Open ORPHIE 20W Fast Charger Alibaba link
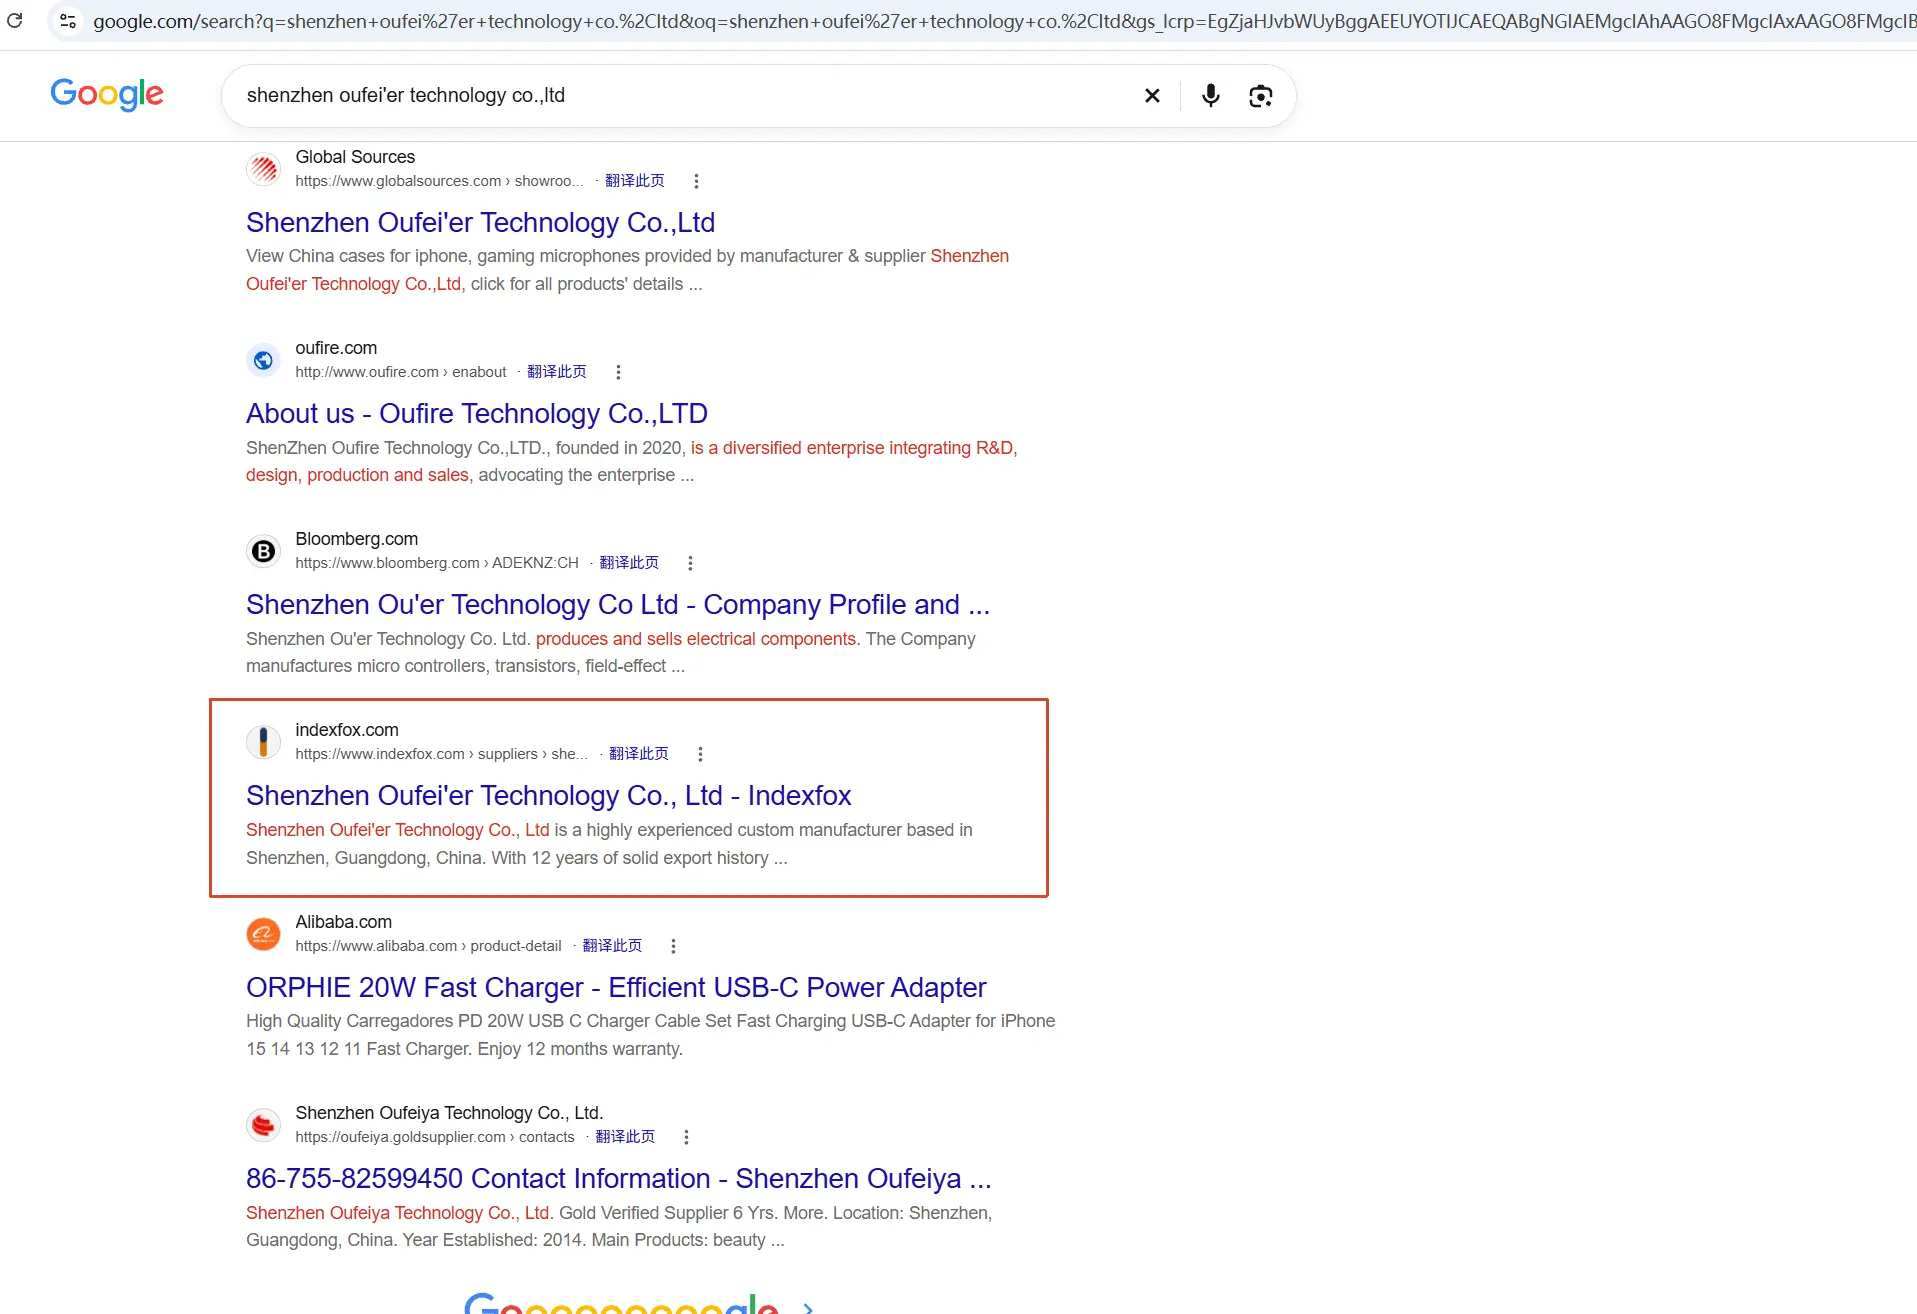This screenshot has width=1917, height=1314. pyautogui.click(x=616, y=987)
